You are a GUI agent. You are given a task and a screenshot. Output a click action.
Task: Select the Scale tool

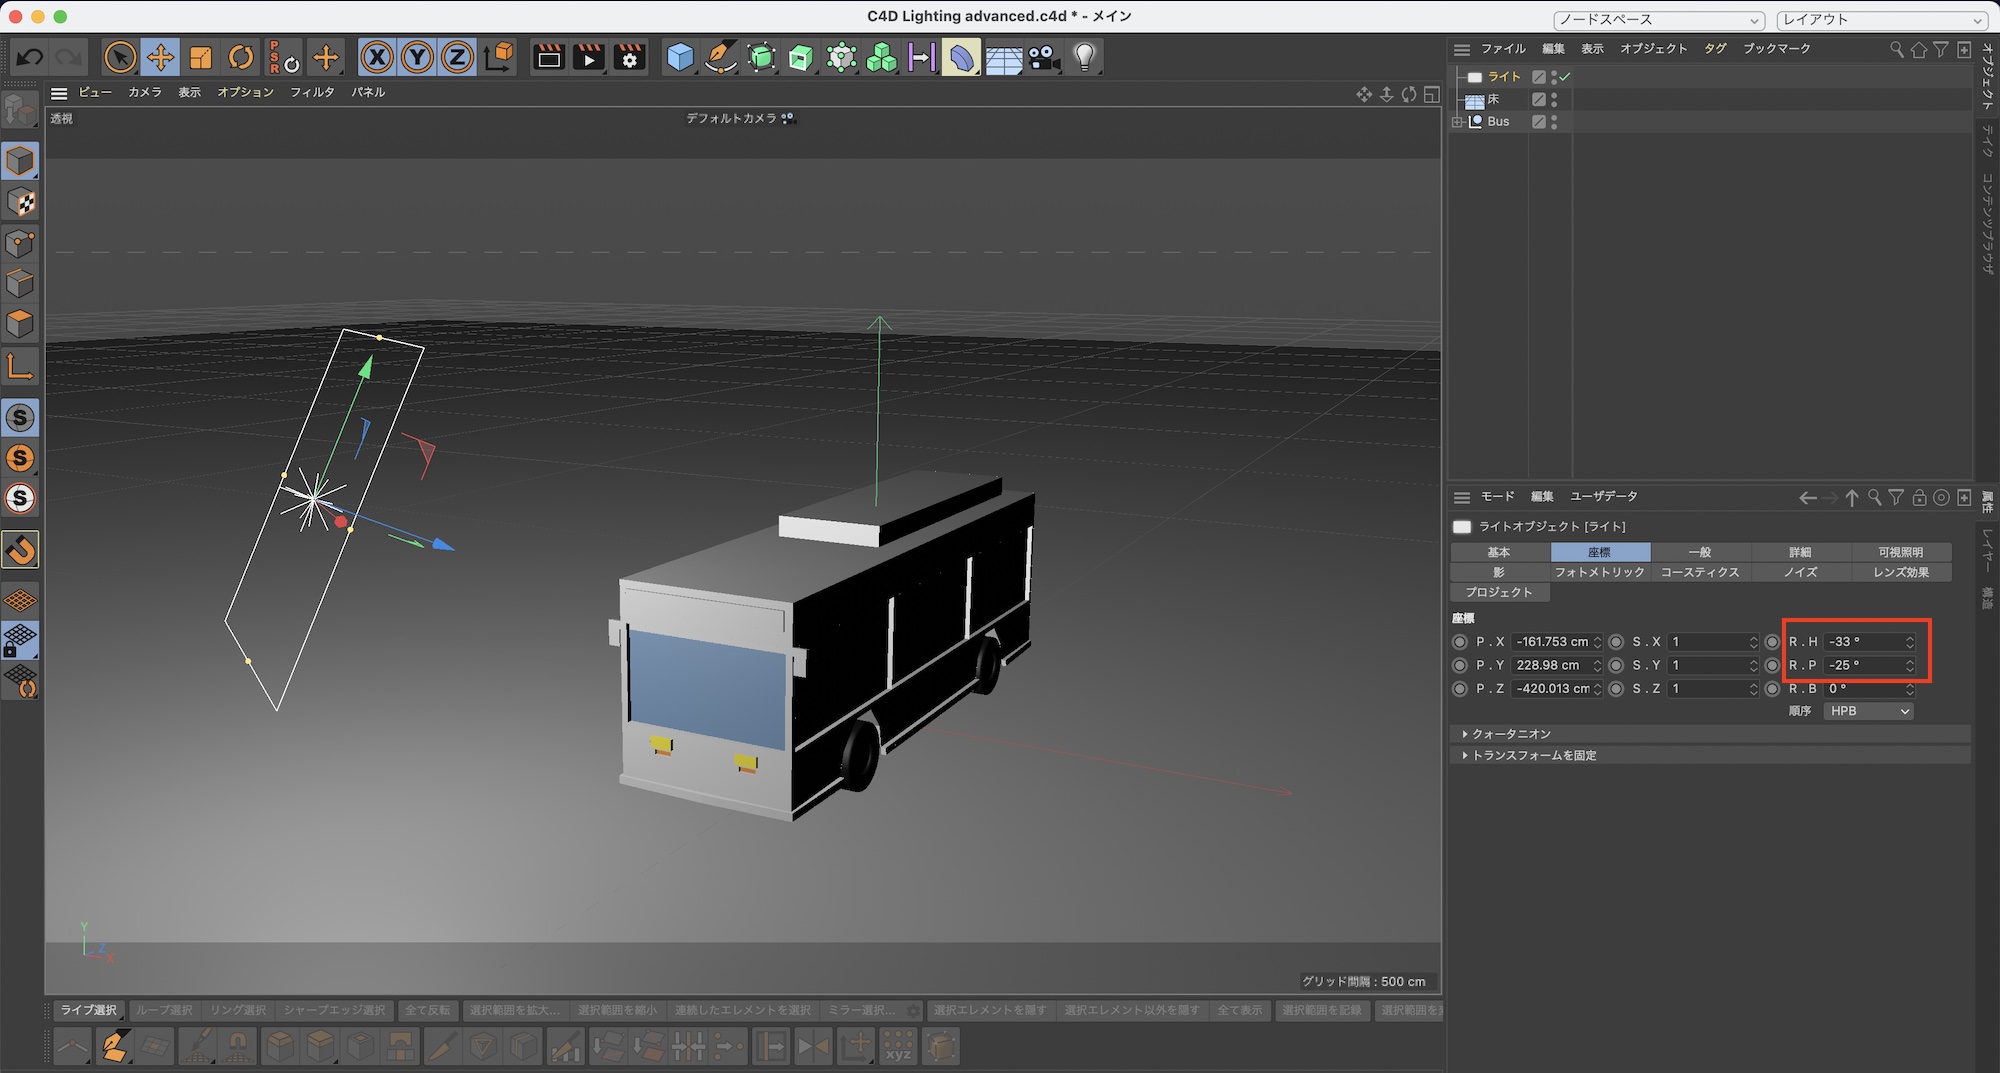(x=201, y=57)
